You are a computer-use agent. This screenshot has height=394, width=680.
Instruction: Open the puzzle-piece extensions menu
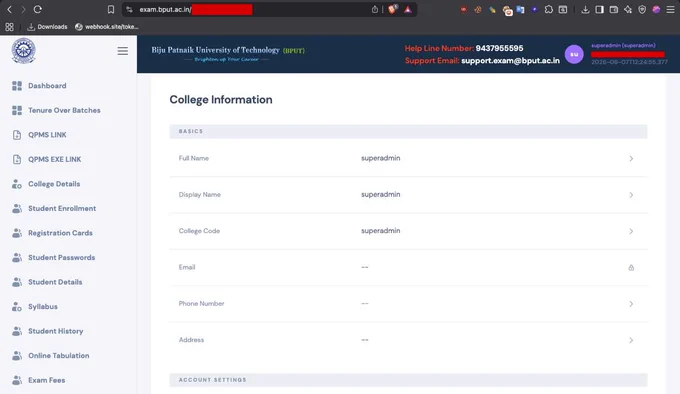pyautogui.click(x=549, y=9)
